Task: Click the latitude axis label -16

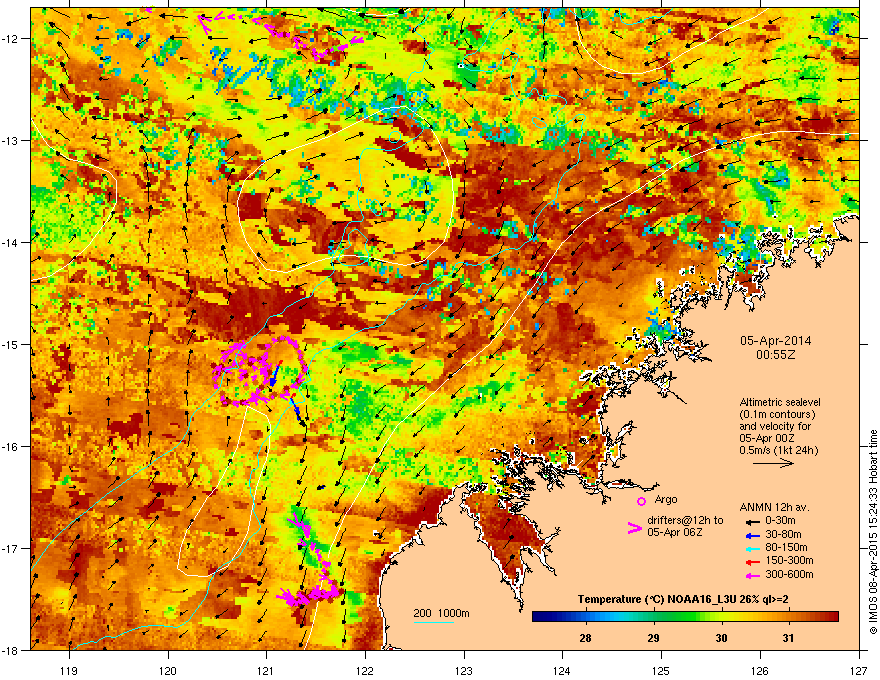Action: (x=11, y=446)
